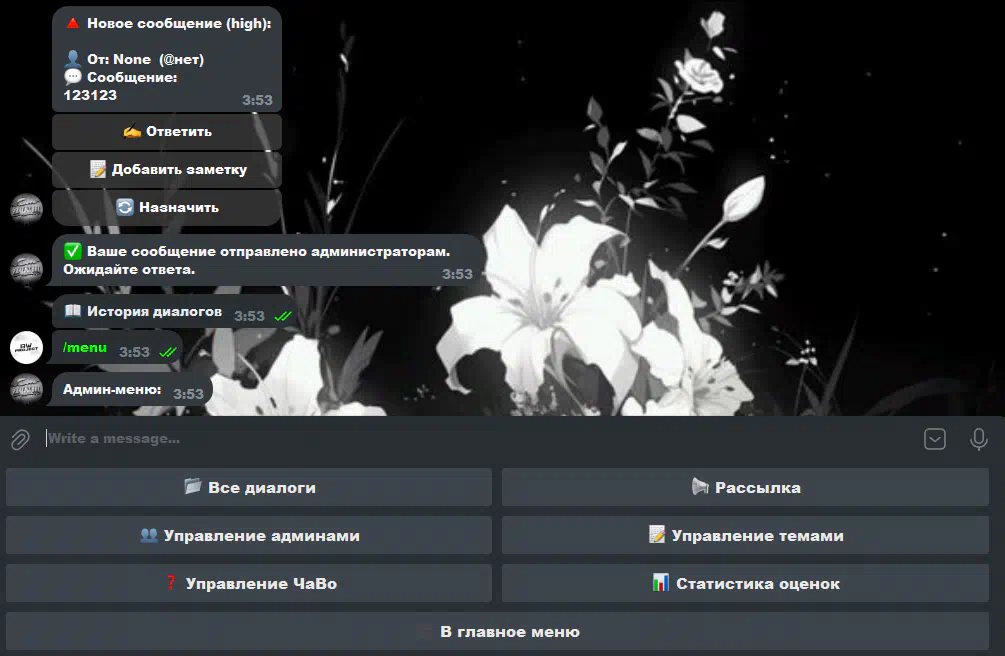1005x656 pixels.
Task: Choose Управление ЧаВо
Action: (x=249, y=584)
